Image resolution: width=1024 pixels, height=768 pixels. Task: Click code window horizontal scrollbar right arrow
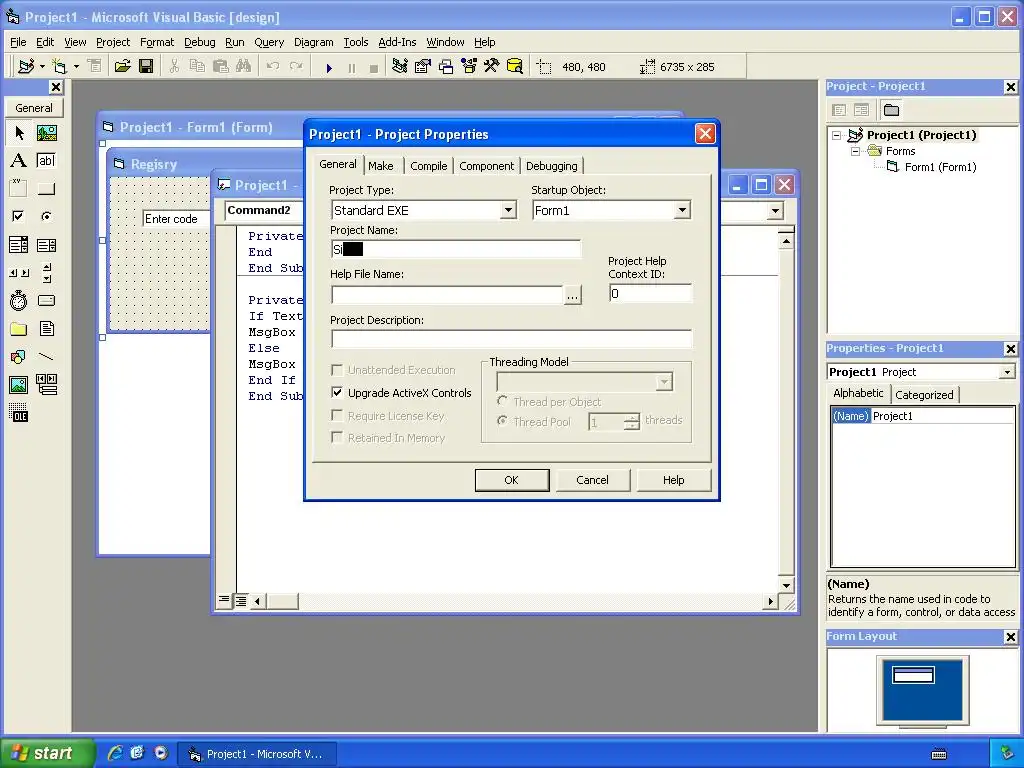pyautogui.click(x=771, y=601)
